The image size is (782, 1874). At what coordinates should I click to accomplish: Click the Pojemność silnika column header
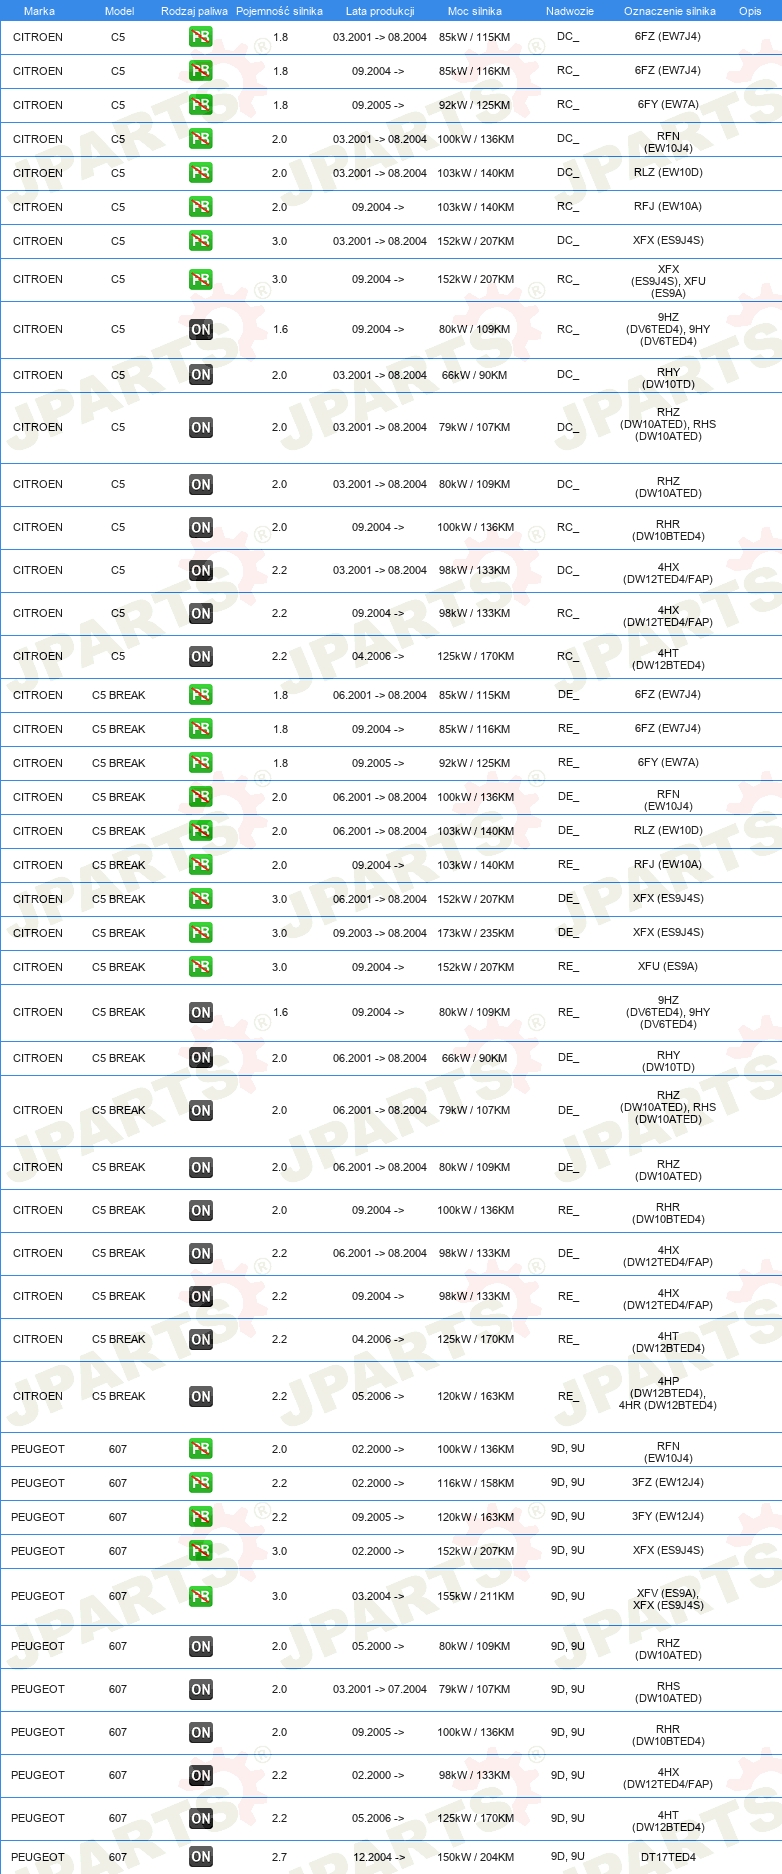point(279,11)
